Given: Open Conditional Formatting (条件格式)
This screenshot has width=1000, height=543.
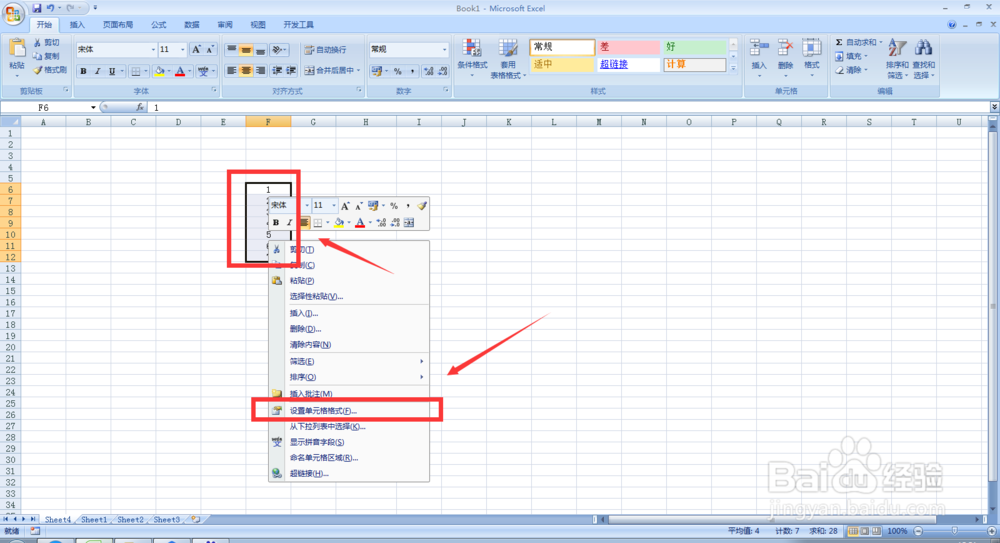Looking at the screenshot, I should [472, 58].
